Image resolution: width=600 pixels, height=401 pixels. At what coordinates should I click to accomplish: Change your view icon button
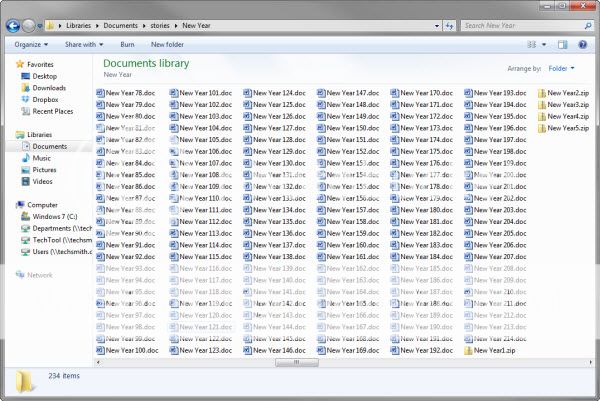pyautogui.click(x=532, y=44)
